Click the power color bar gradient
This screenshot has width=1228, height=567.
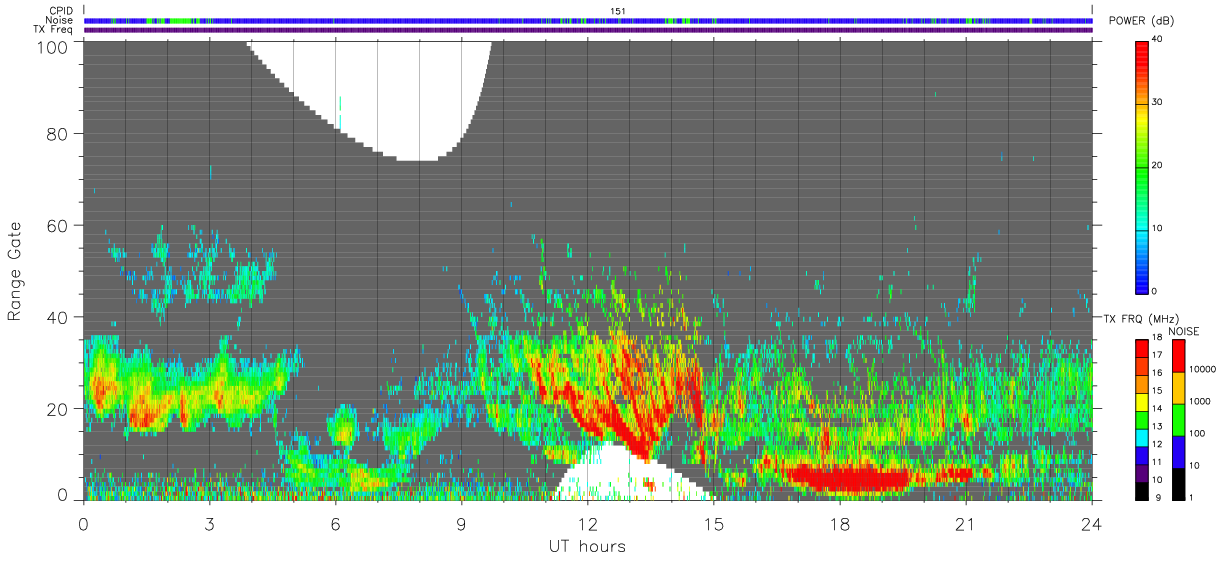pyautogui.click(x=1142, y=166)
